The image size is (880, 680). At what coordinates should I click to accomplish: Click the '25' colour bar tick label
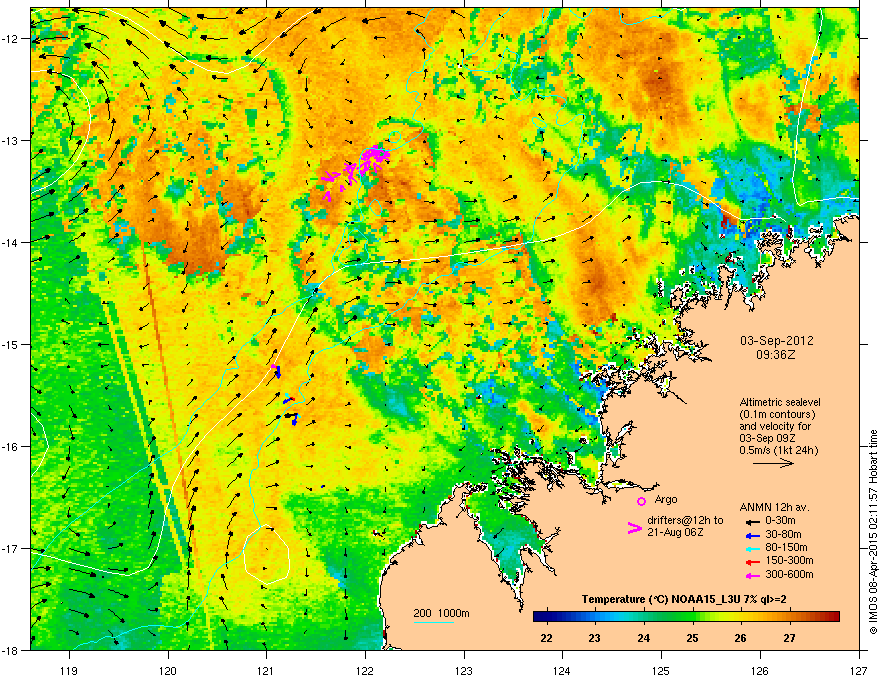[692, 638]
